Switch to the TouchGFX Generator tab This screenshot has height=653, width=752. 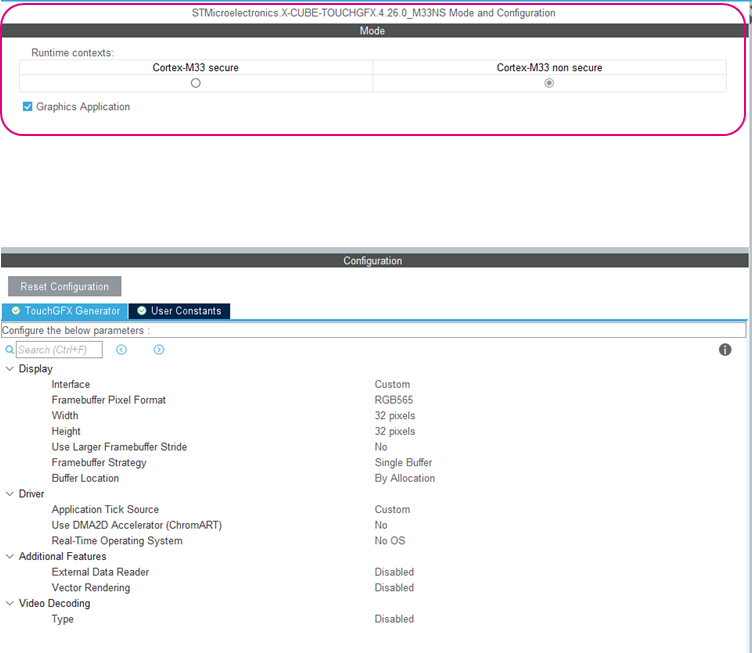pos(65,311)
